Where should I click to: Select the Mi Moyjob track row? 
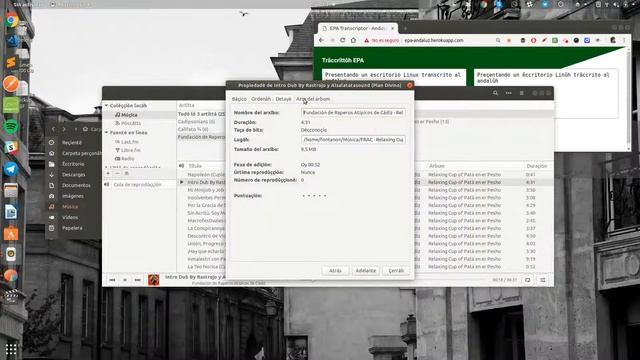(x=206, y=190)
